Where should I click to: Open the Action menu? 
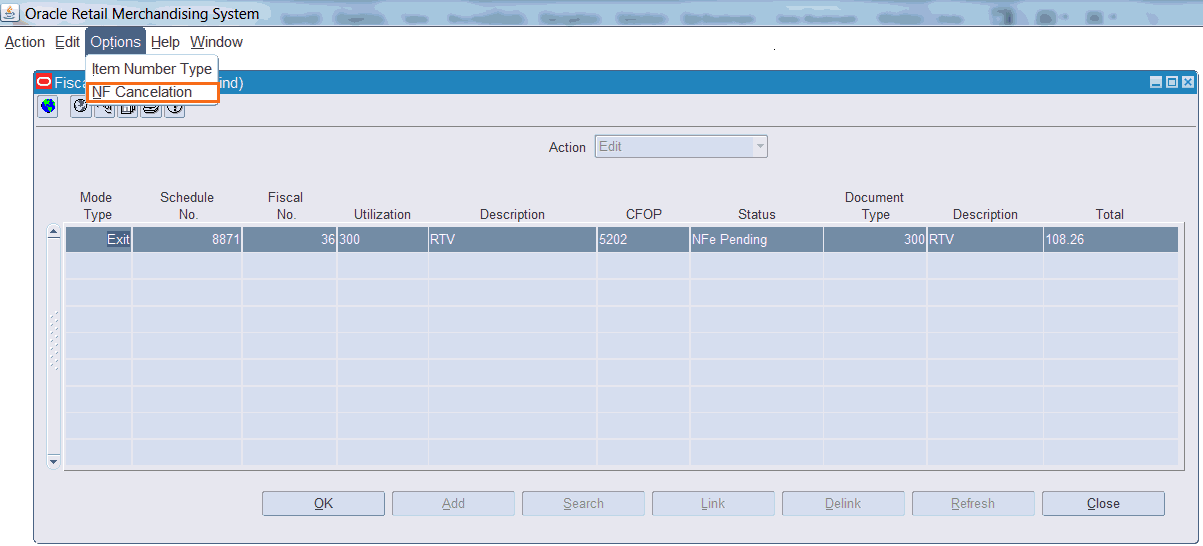point(25,42)
